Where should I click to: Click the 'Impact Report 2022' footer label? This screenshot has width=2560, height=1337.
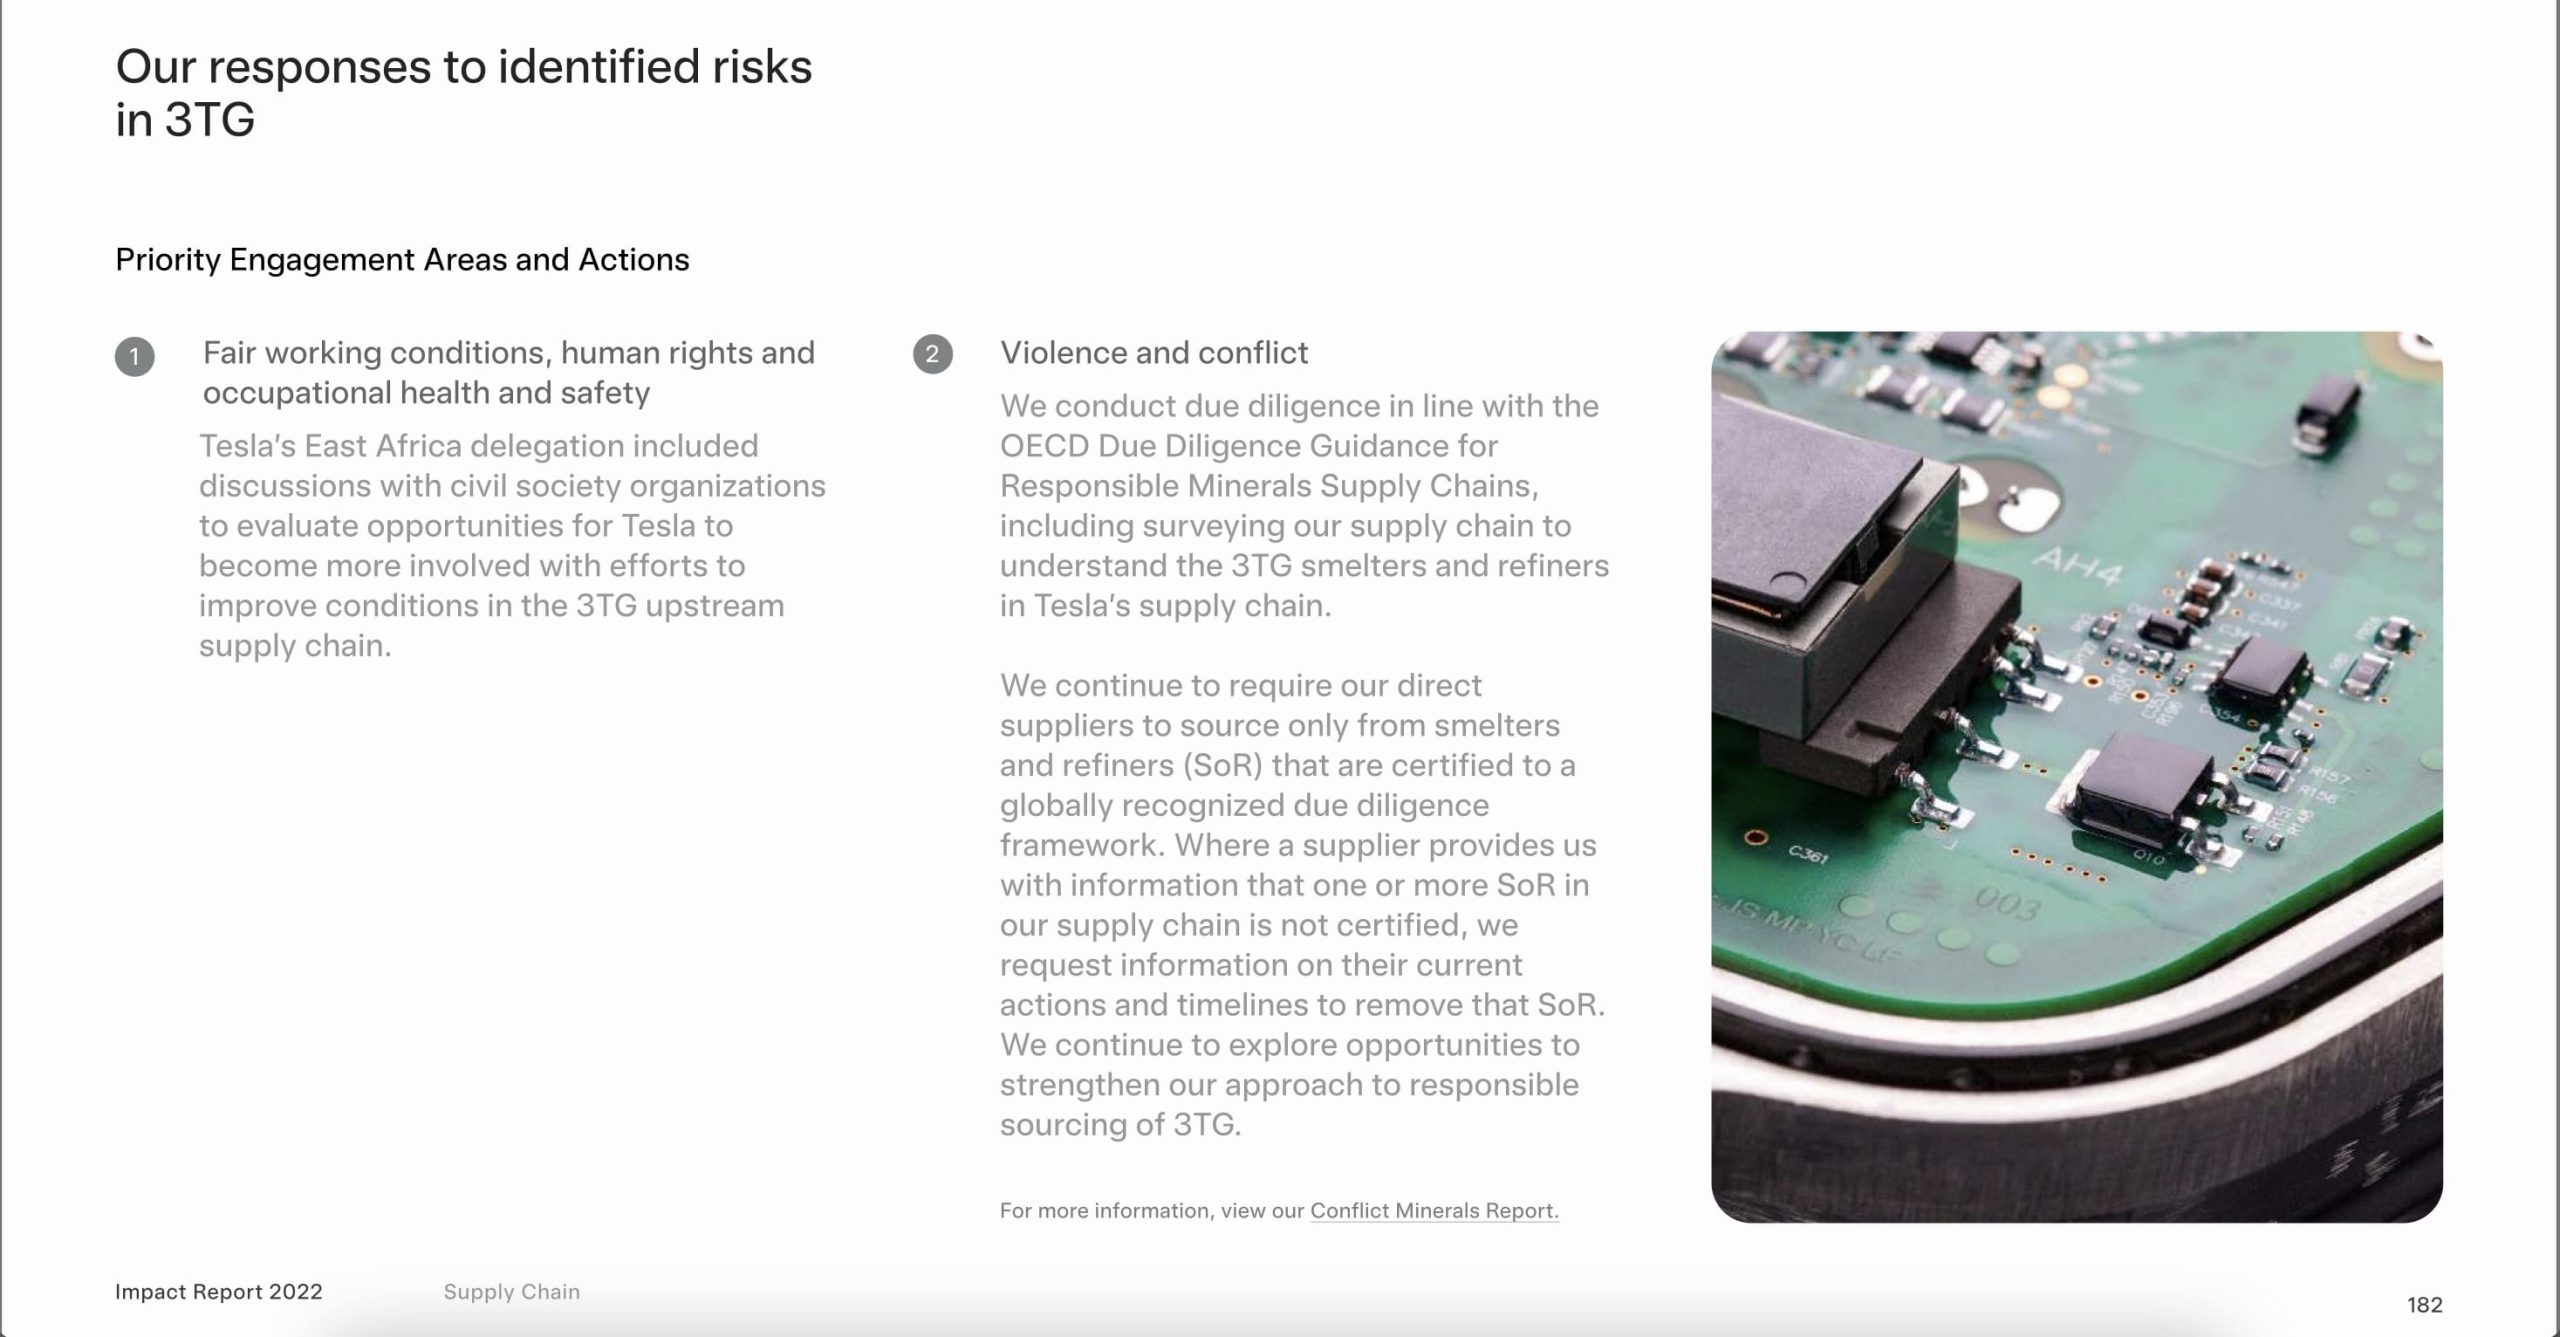pos(219,1291)
